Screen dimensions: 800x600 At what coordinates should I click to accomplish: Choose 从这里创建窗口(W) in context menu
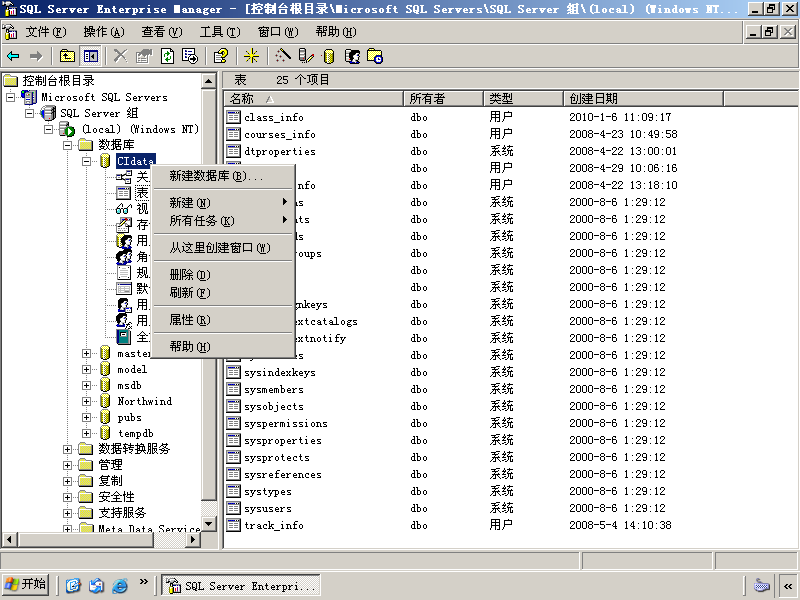[223, 248]
